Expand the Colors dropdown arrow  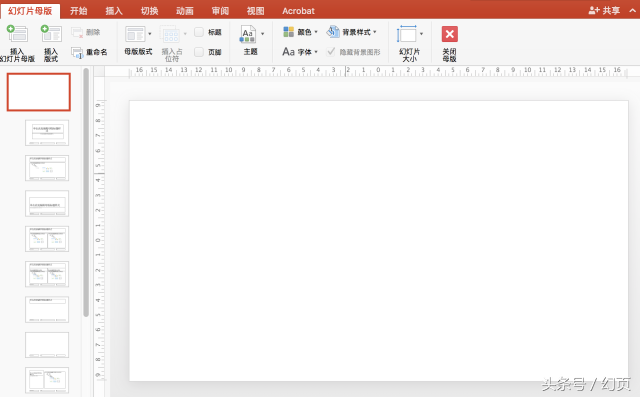[x=316, y=32]
